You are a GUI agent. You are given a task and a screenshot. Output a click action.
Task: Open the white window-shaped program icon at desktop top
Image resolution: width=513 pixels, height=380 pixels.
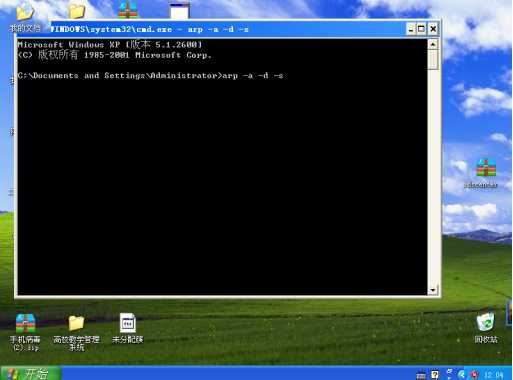click(179, 10)
